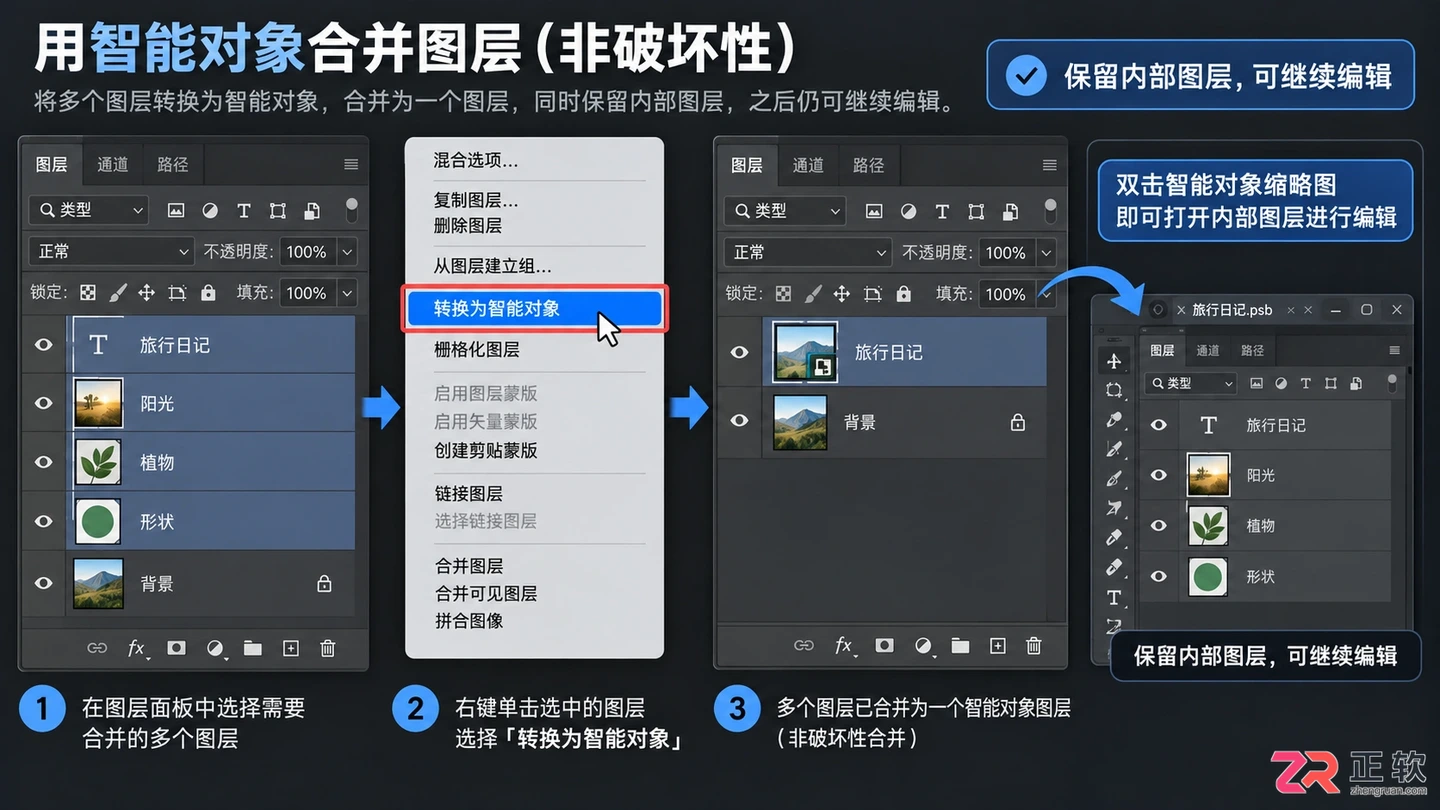
Task: Choose 拼合图像 from context menu
Action: tap(469, 621)
